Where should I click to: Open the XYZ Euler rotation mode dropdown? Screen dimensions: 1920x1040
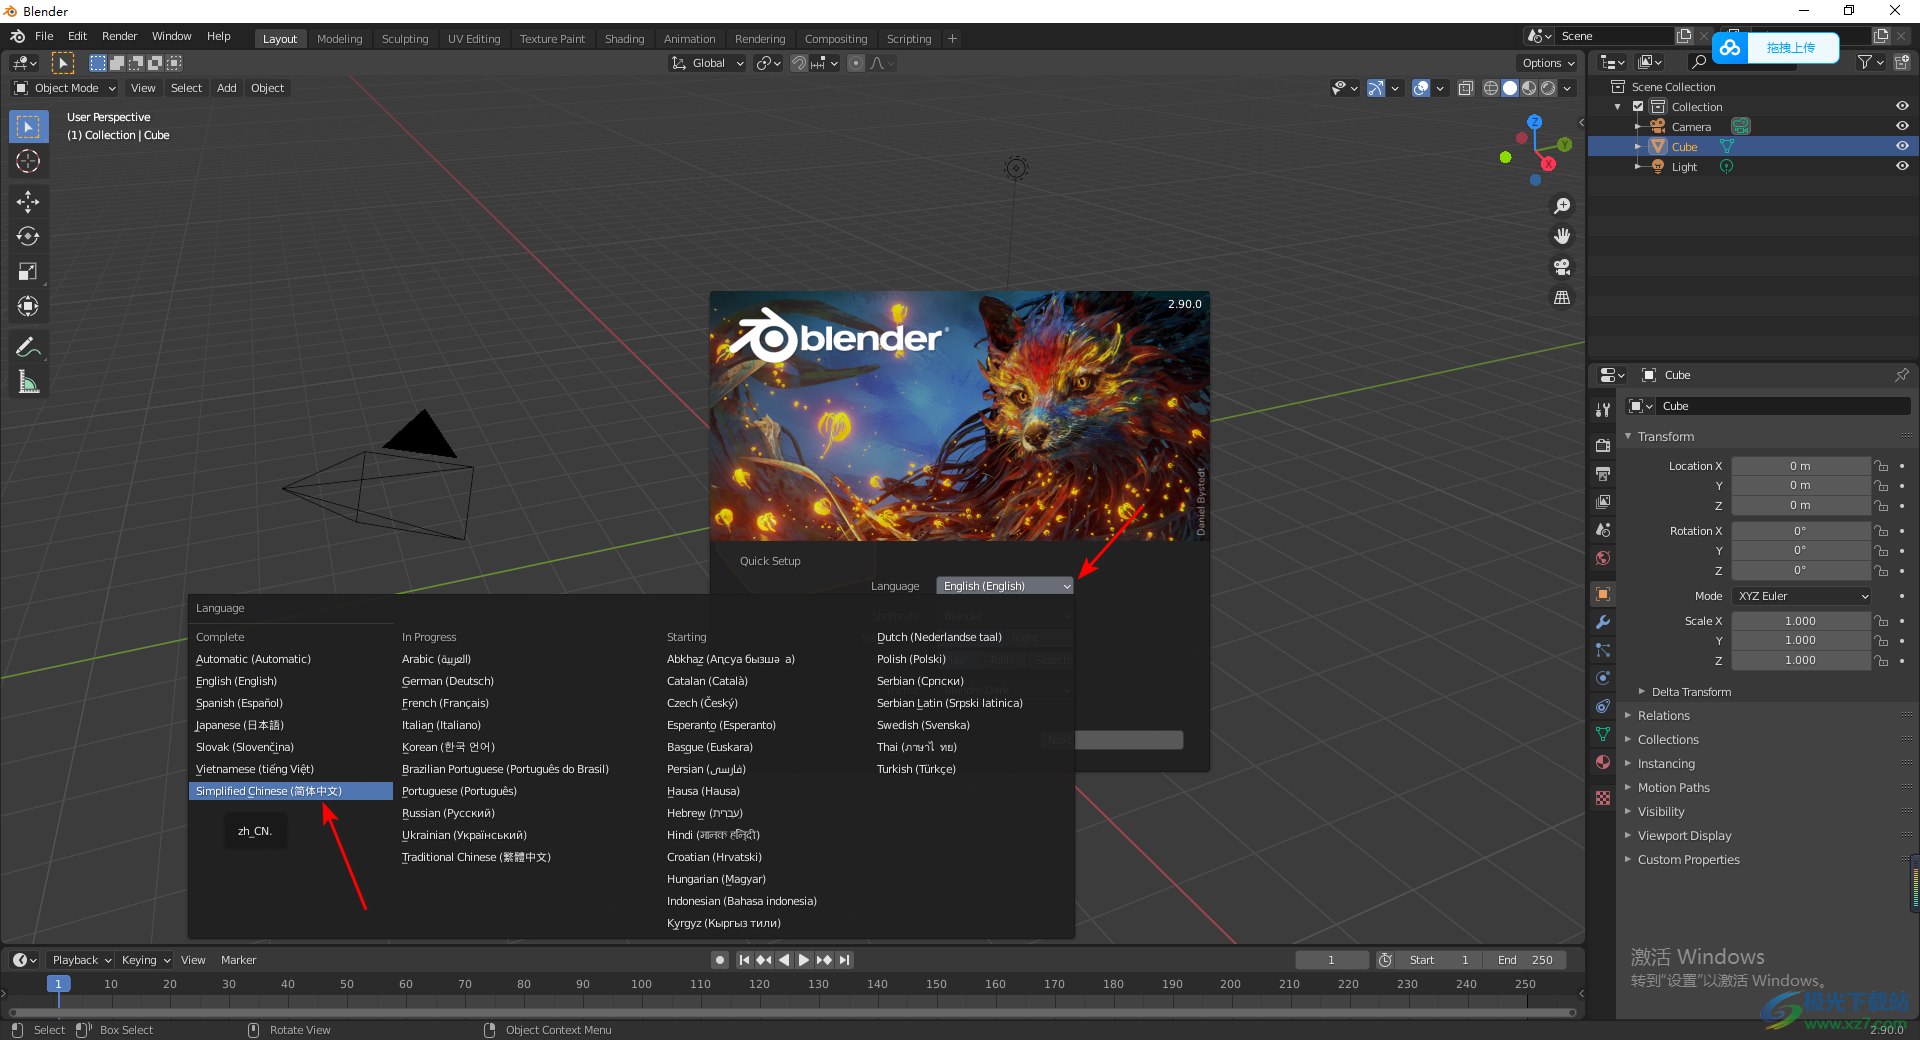pyautogui.click(x=1802, y=596)
